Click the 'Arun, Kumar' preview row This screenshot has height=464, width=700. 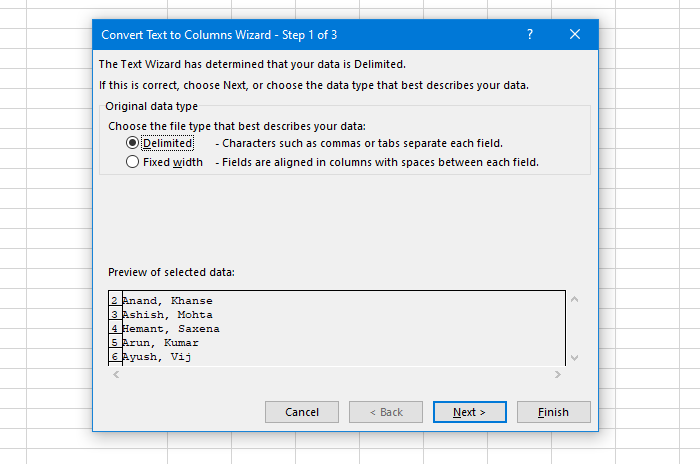164,342
